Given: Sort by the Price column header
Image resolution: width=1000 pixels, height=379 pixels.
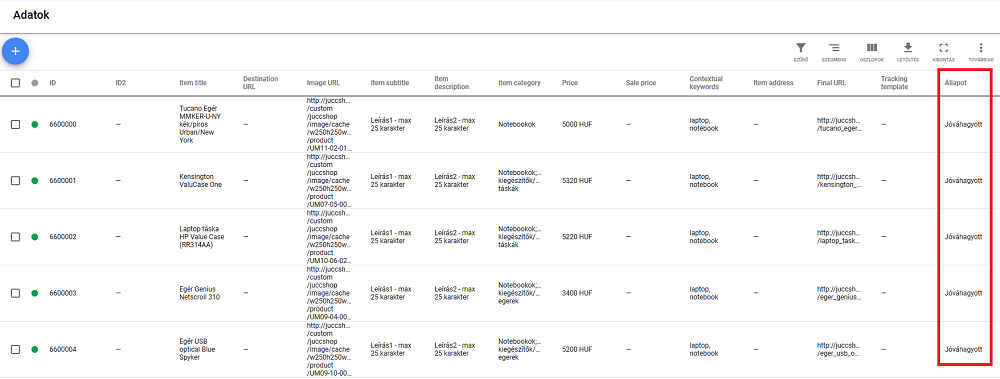Looking at the screenshot, I should click(570, 83).
